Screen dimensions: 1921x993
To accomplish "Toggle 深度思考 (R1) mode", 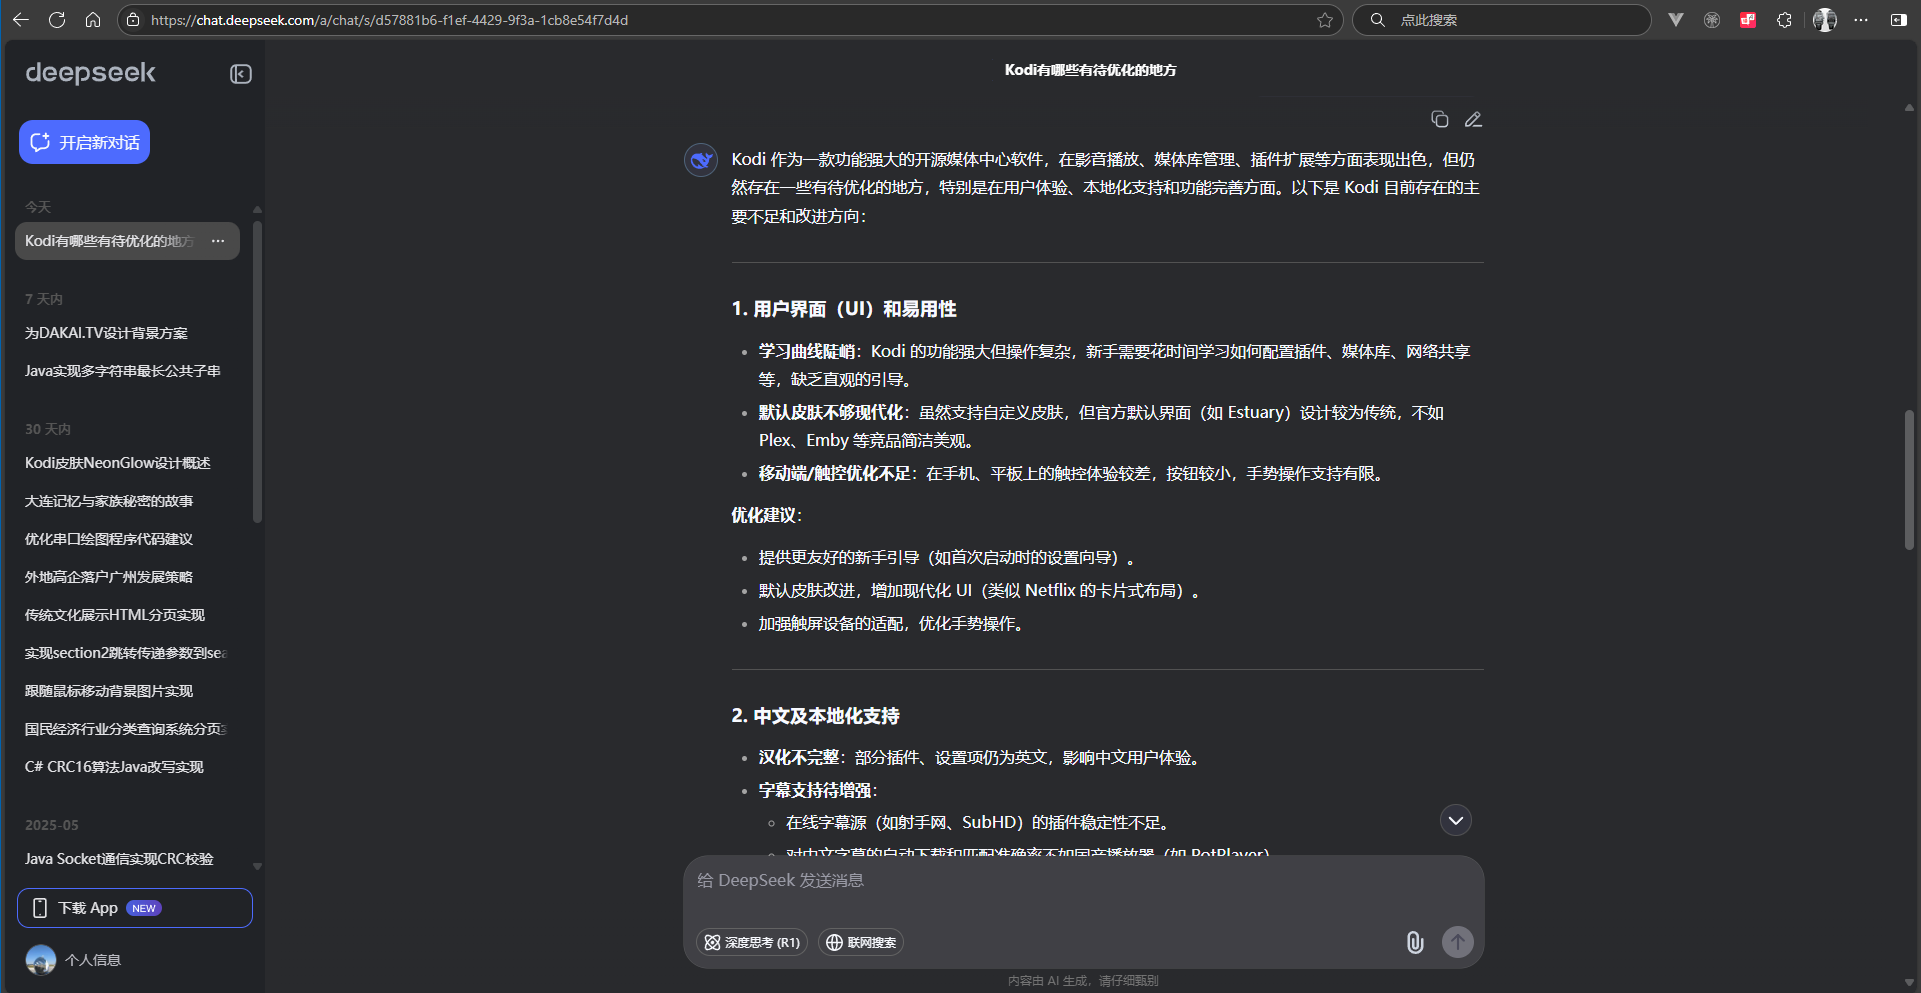I will click(x=752, y=942).
